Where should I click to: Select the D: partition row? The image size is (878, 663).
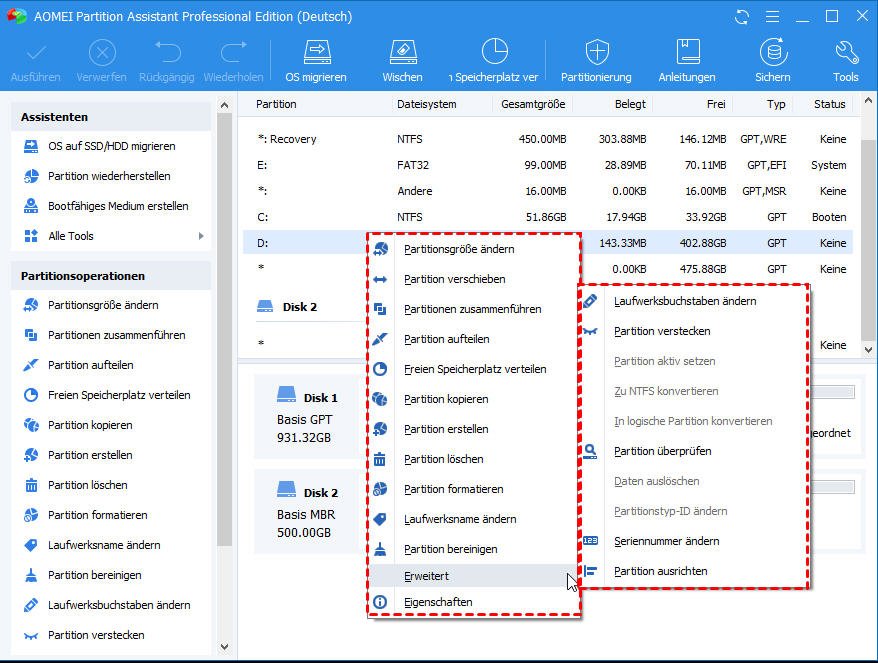[x=548, y=243]
